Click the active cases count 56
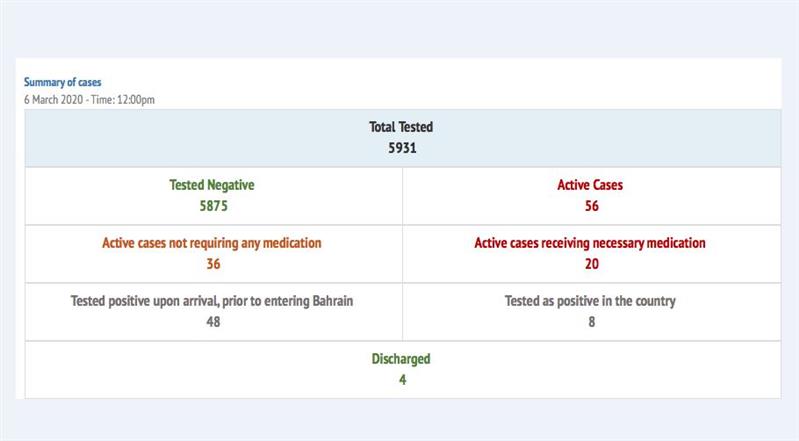The width and height of the screenshot is (799, 441). click(592, 206)
